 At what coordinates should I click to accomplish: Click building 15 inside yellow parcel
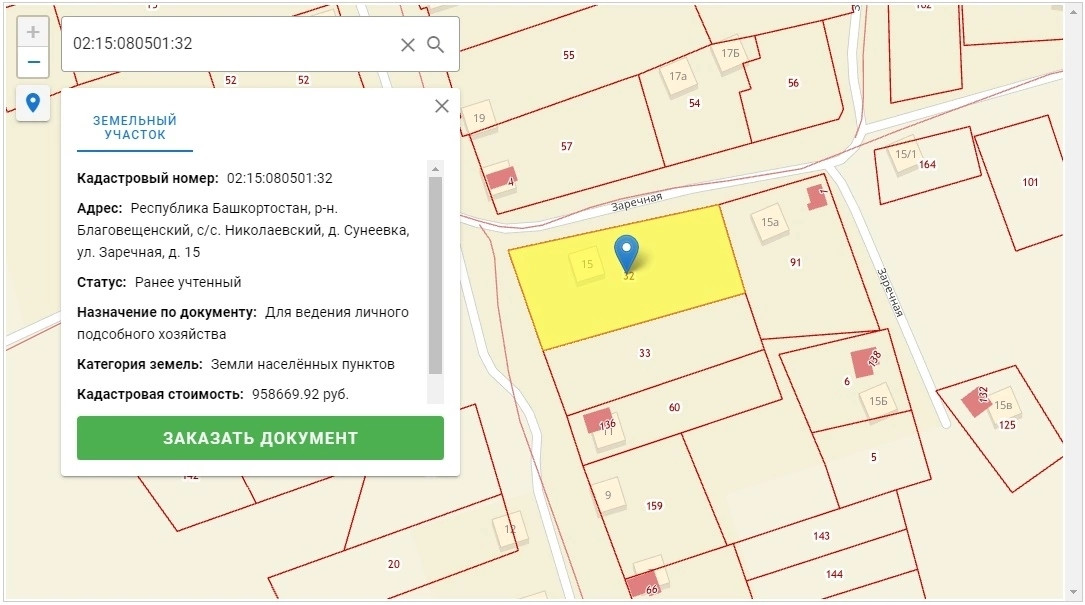(587, 264)
